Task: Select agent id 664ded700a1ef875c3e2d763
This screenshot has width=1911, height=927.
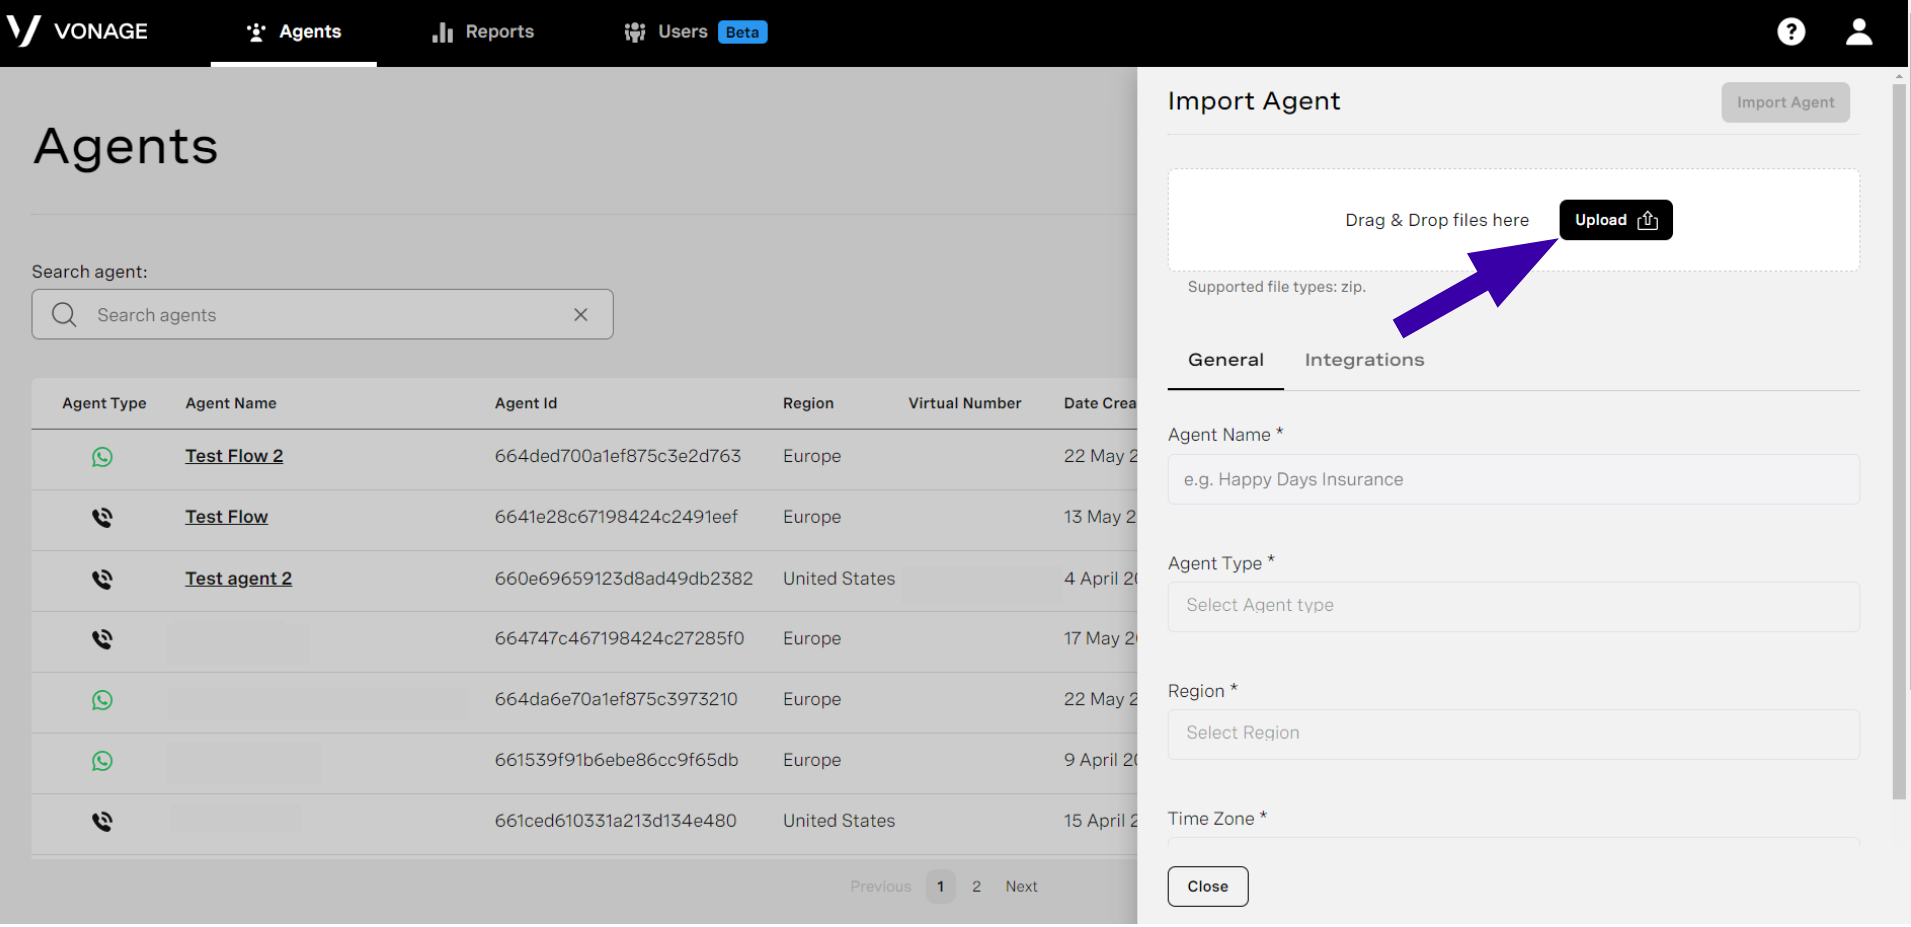Action: pos(618,456)
